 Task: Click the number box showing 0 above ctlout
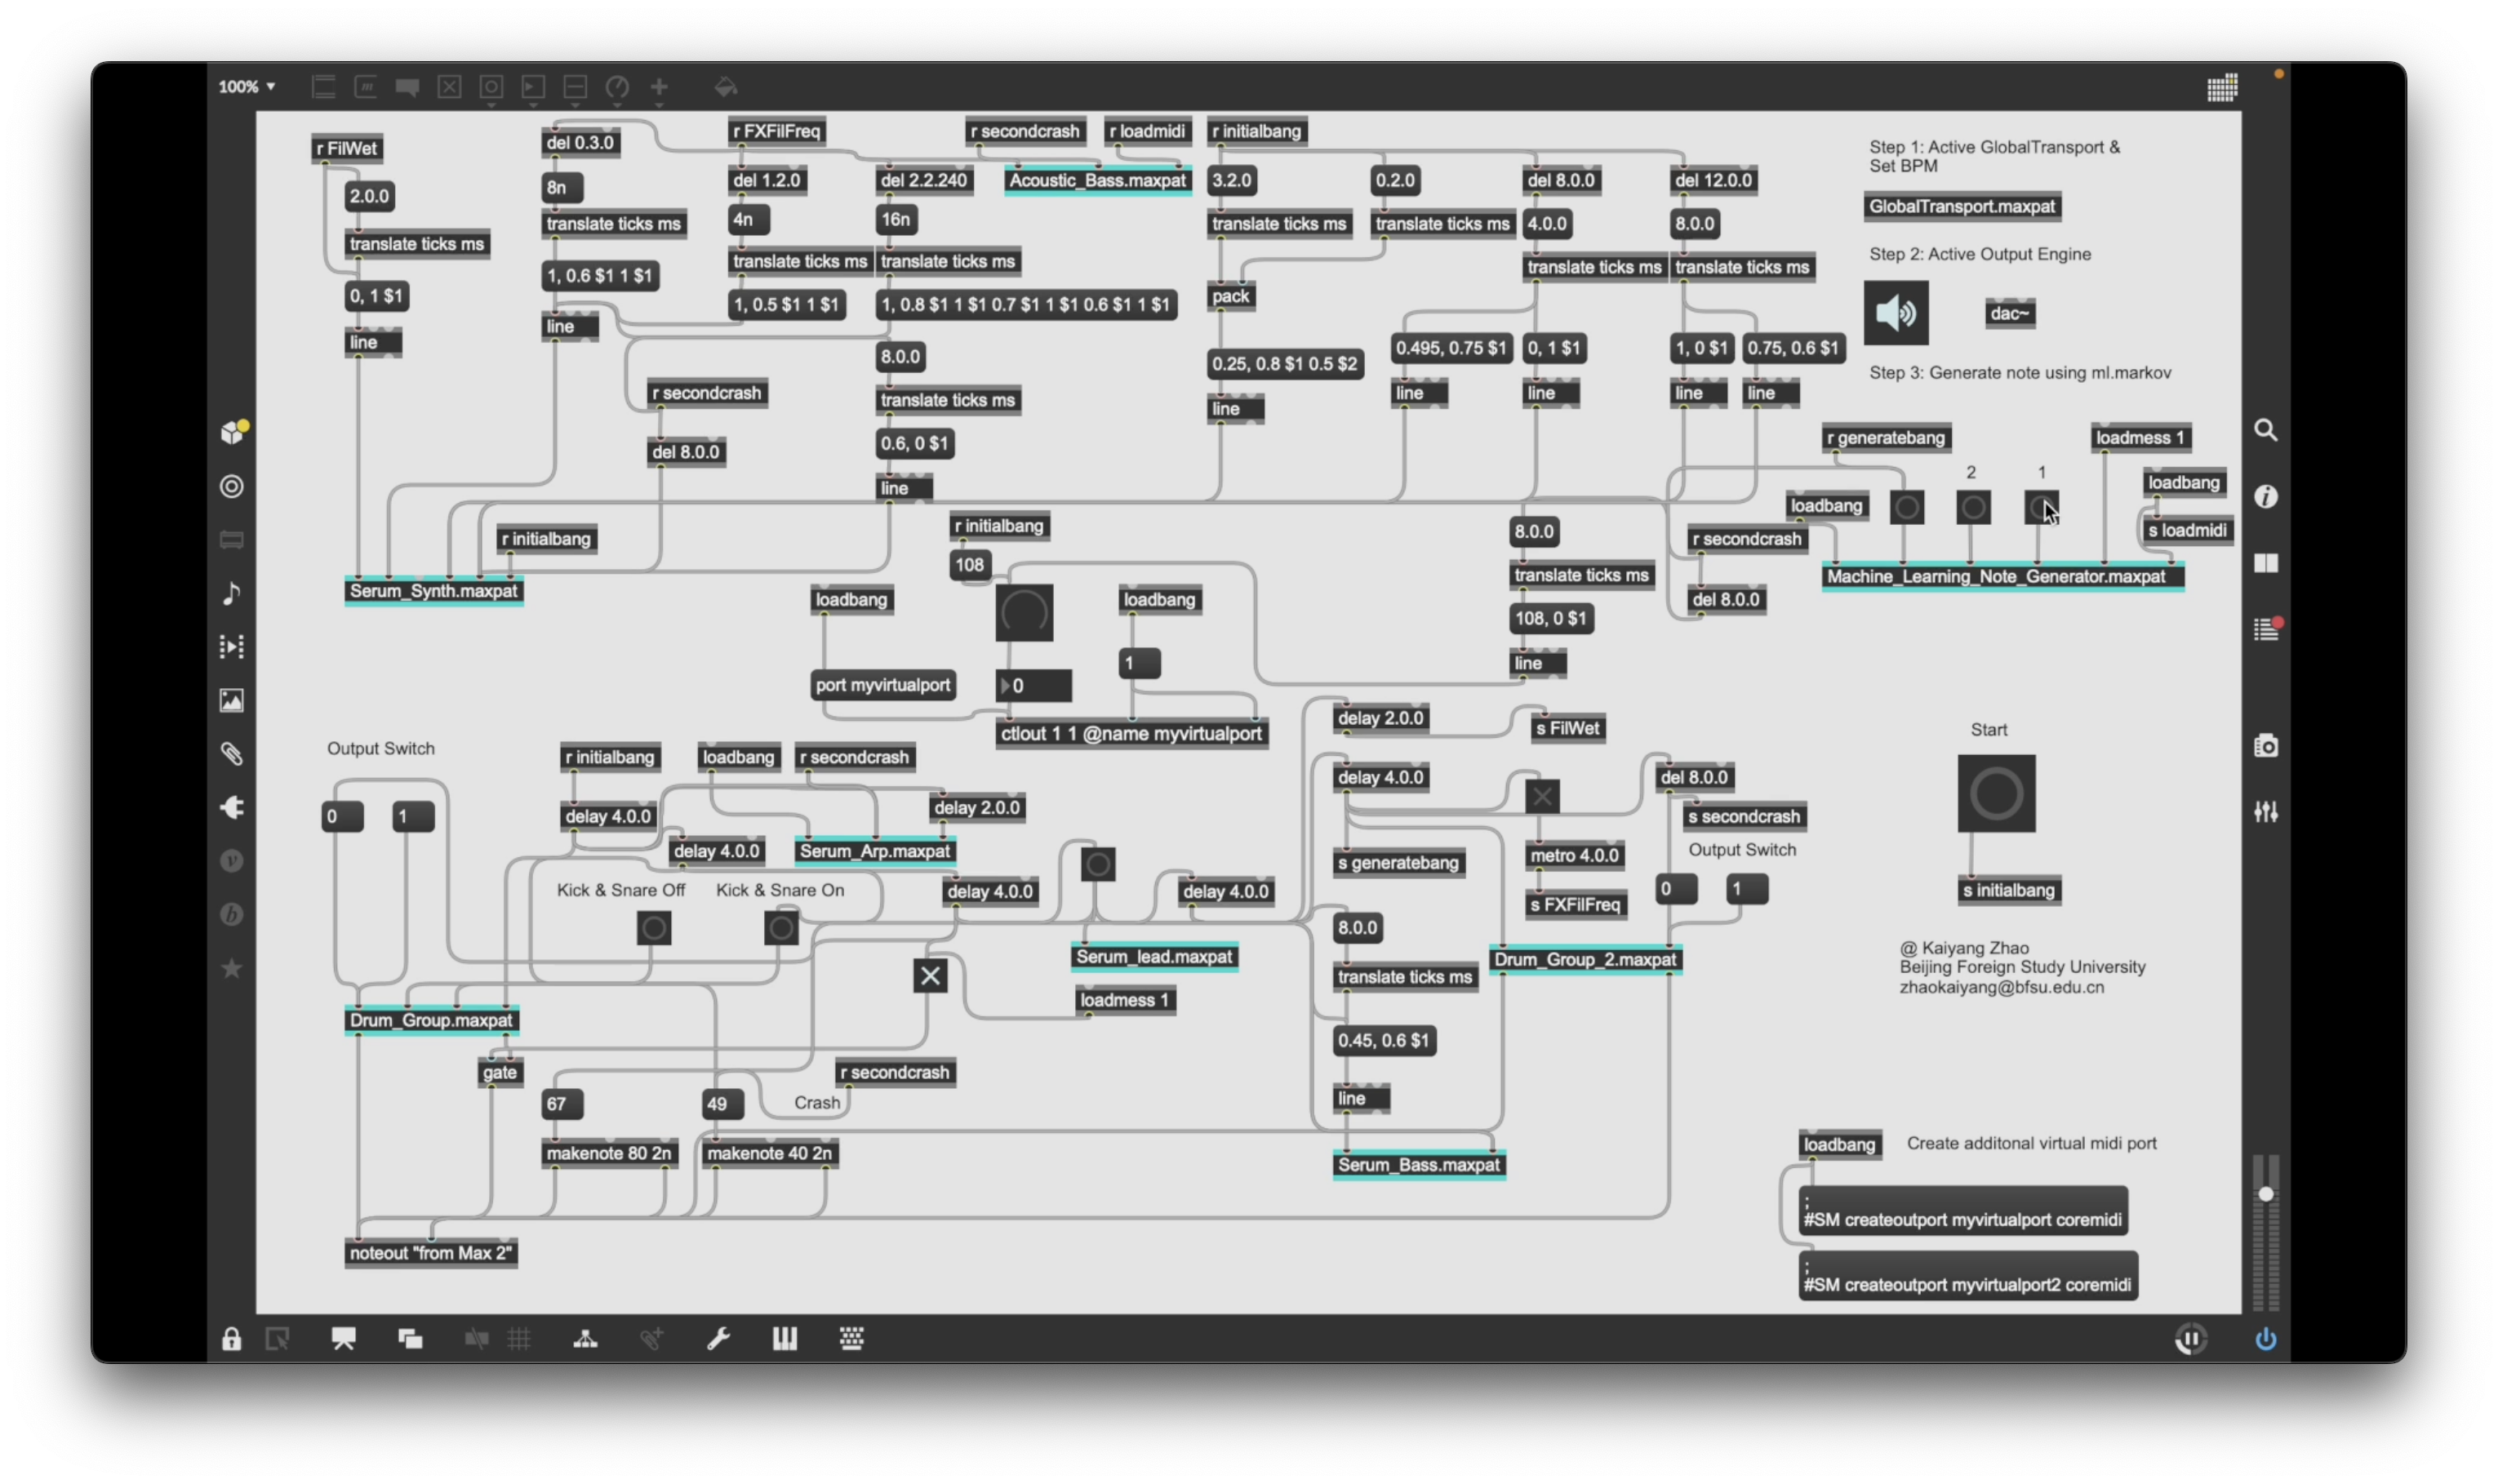click(x=1033, y=685)
